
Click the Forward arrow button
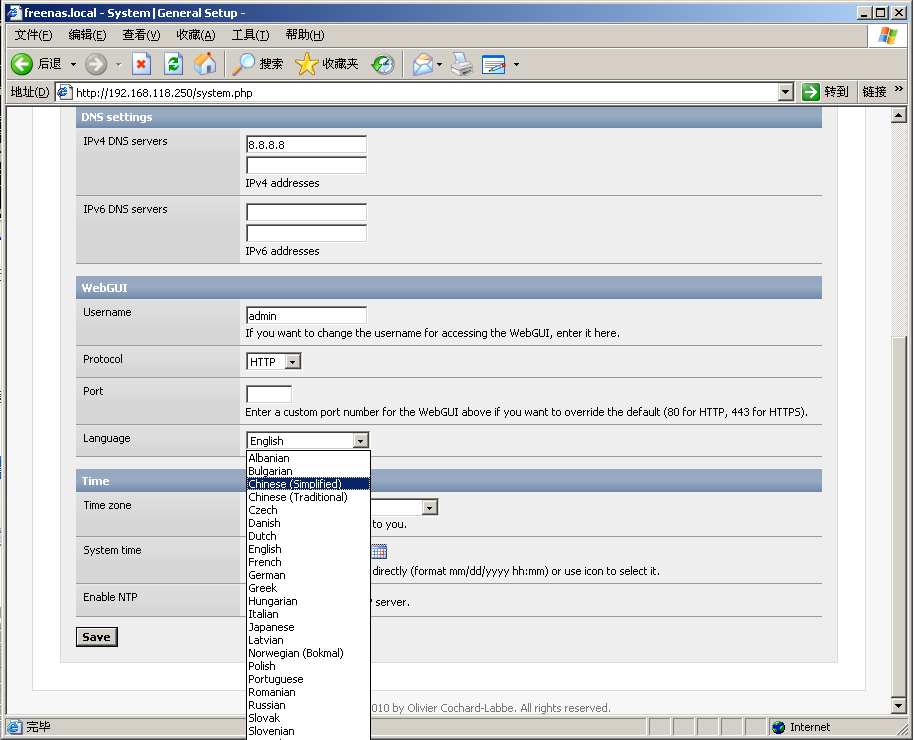[96, 64]
